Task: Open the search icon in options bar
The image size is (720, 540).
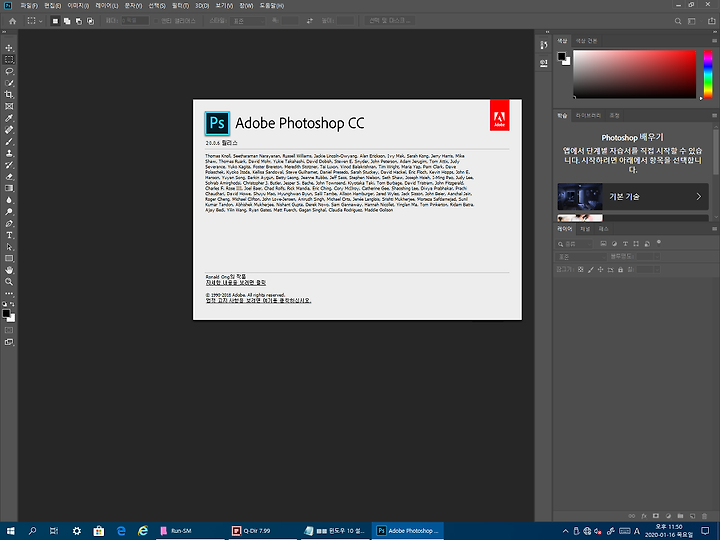Action: pos(678,21)
